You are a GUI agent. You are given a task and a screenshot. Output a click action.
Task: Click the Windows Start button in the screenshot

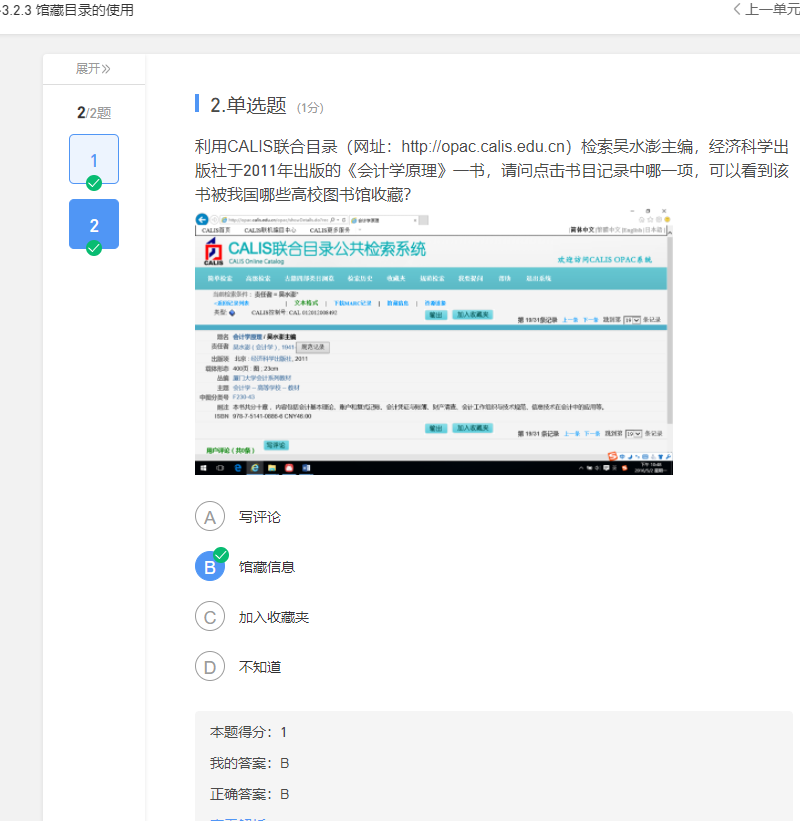click(x=203, y=467)
